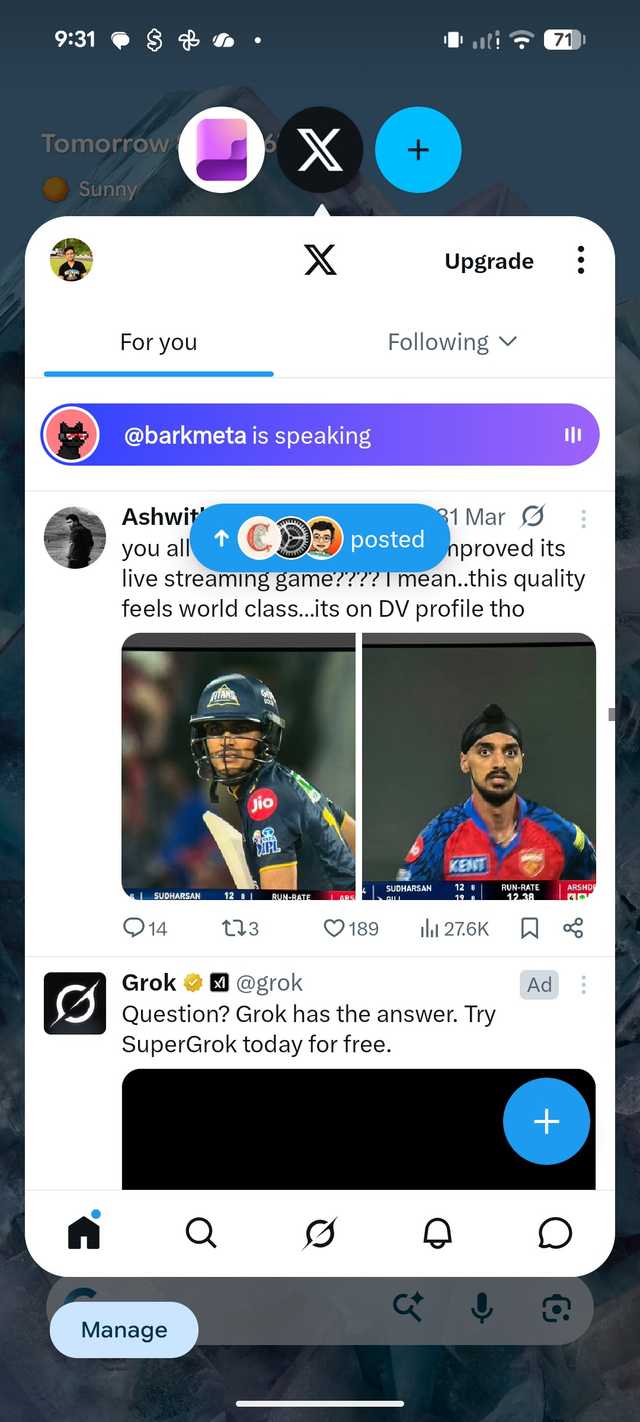Open the left batsman photo thumbnail
This screenshot has width=640, height=1422.
tap(238, 765)
